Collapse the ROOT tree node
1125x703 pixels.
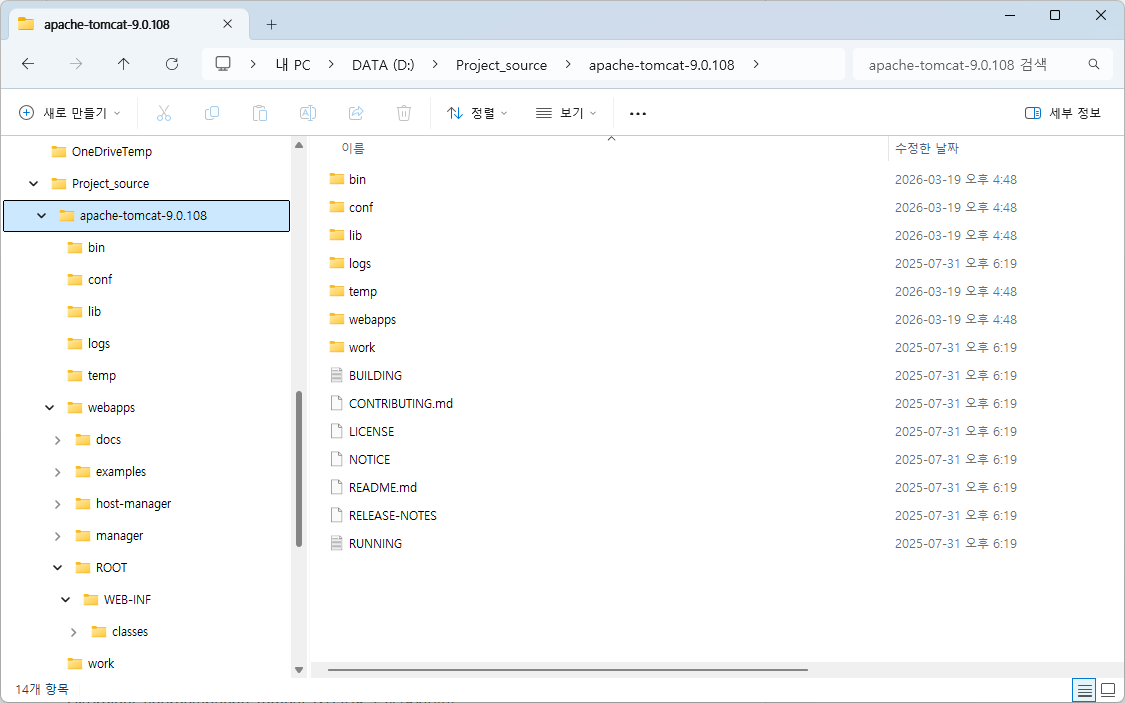[57, 567]
